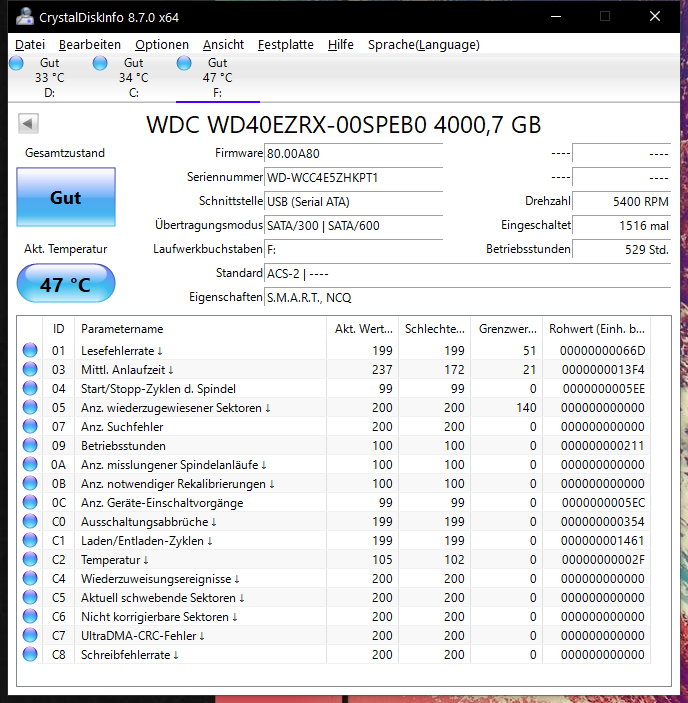Screen dimensions: 688x703
Task: Click the Standard field ACS-2
Action: [x=467, y=273]
